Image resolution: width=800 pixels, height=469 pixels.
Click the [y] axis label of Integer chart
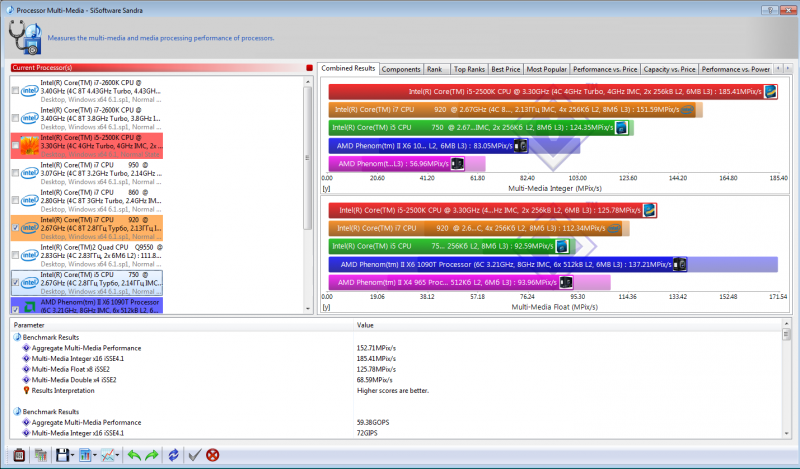326,188
